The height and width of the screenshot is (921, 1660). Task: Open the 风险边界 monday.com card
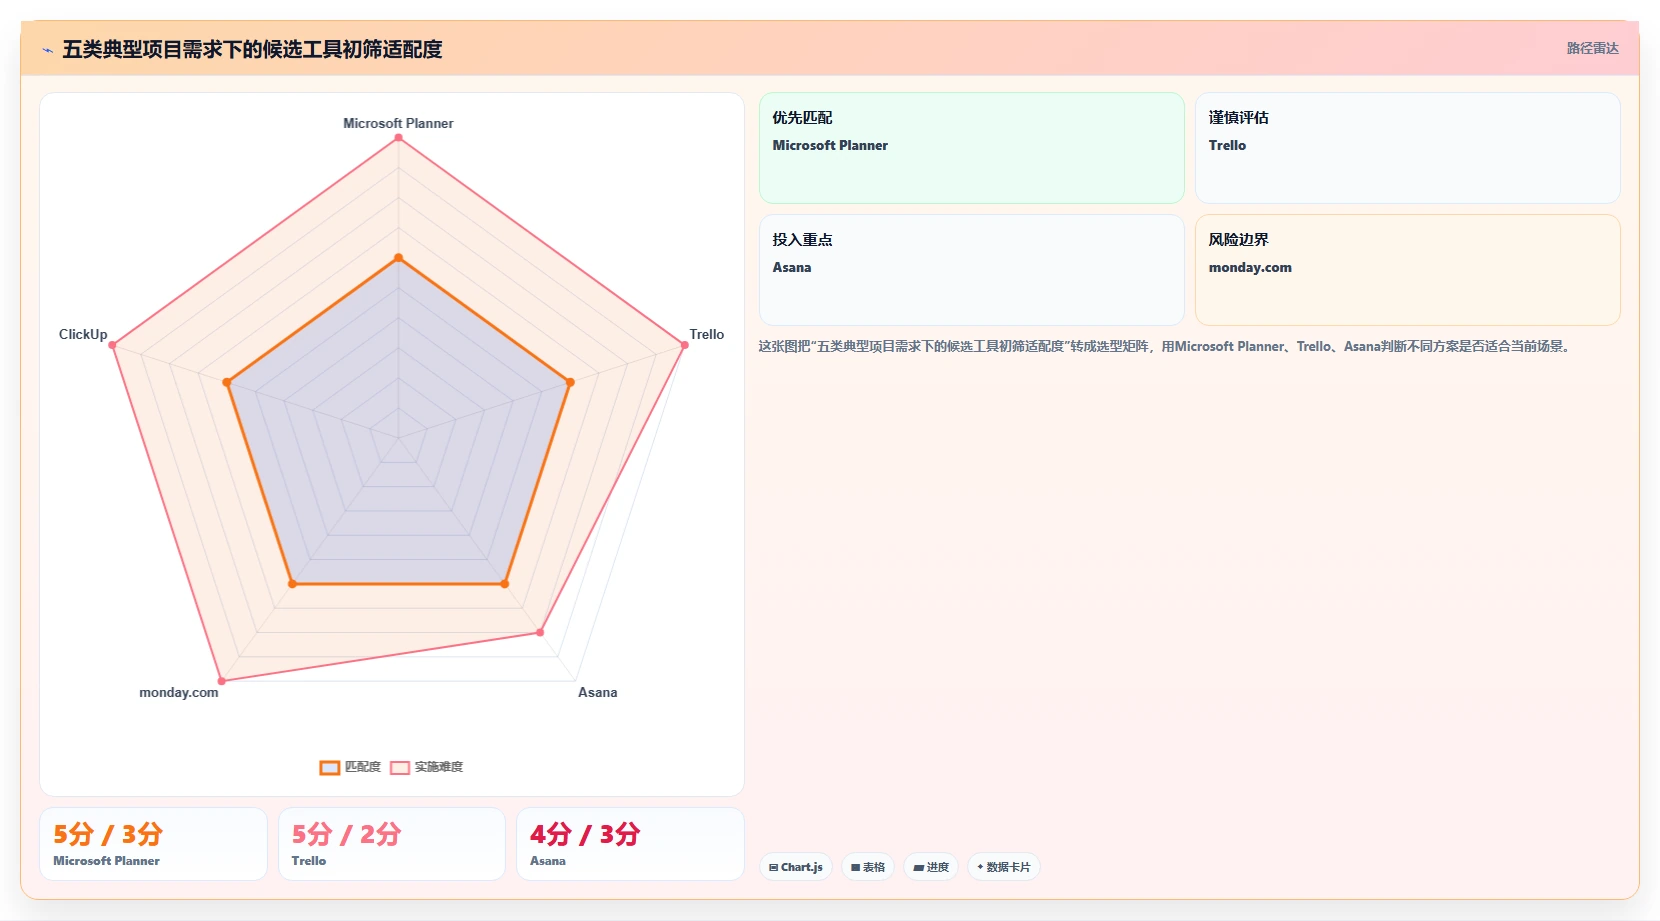pos(1408,270)
